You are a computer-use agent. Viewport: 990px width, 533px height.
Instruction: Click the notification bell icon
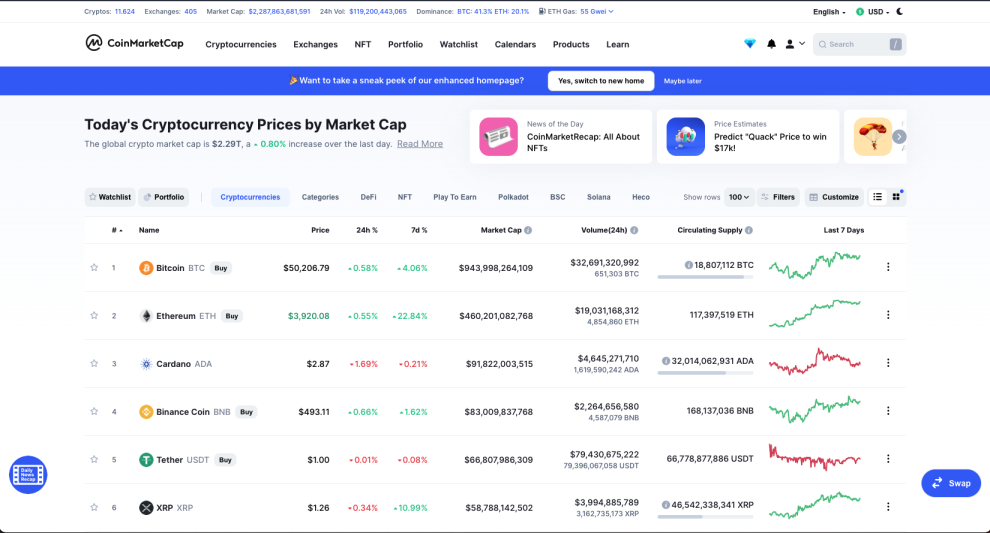(771, 44)
